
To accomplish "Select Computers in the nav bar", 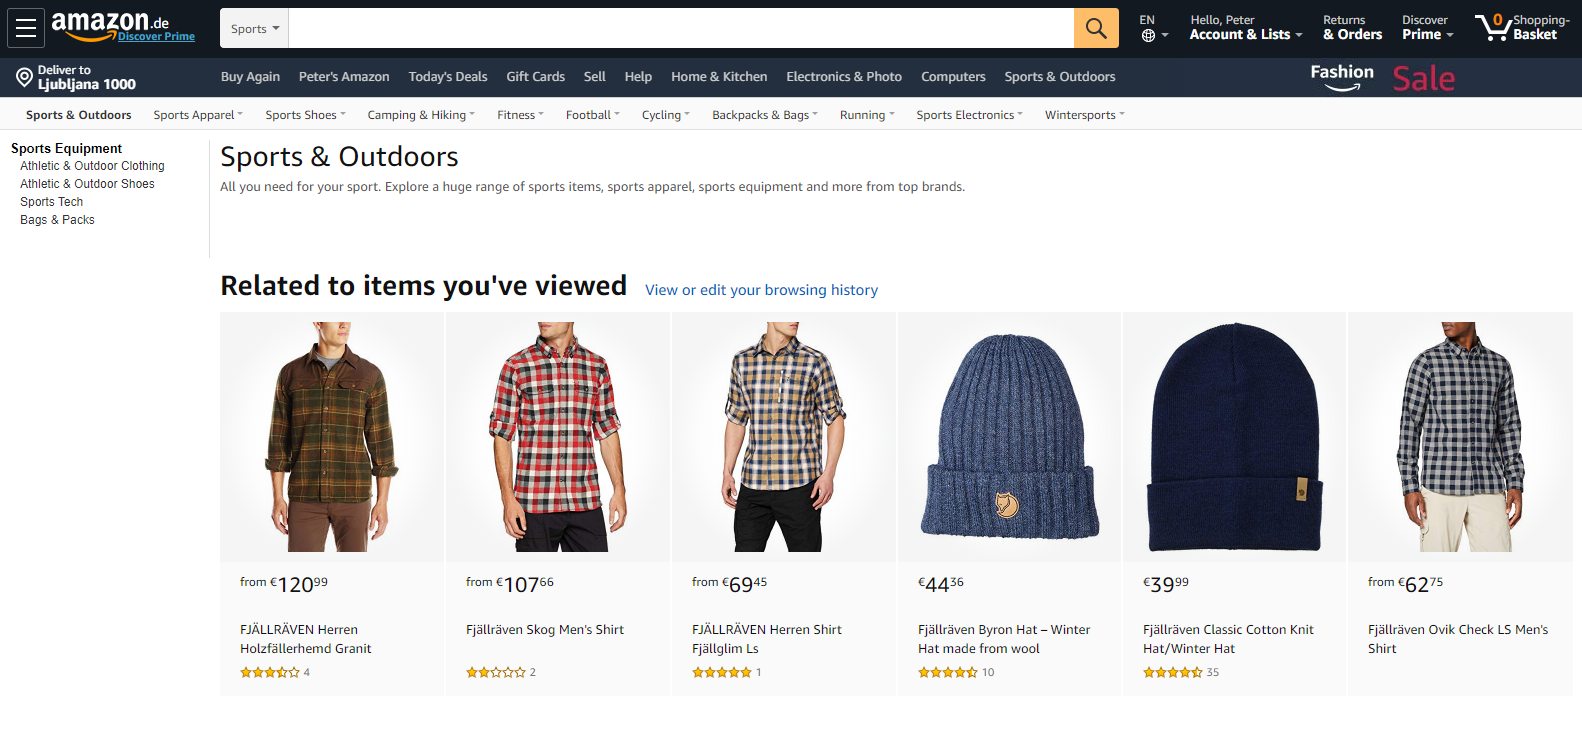I will (953, 77).
